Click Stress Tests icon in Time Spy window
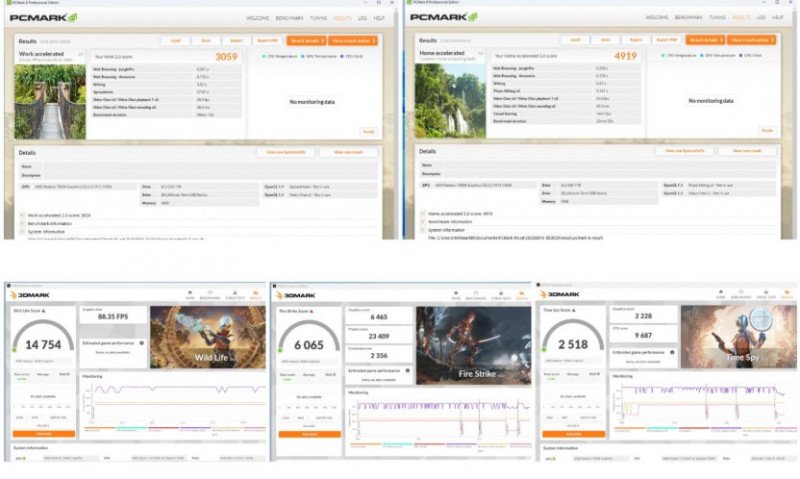 tap(765, 294)
